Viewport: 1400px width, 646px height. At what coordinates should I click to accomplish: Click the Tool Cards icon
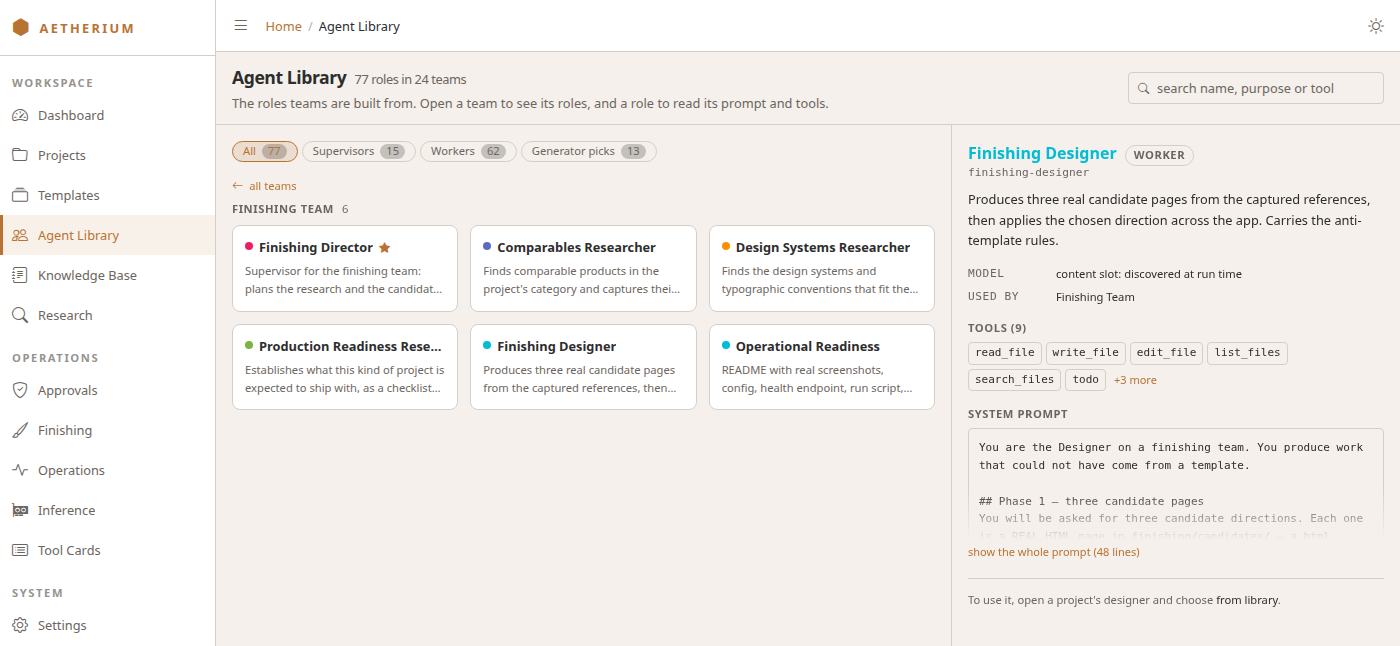[20, 550]
